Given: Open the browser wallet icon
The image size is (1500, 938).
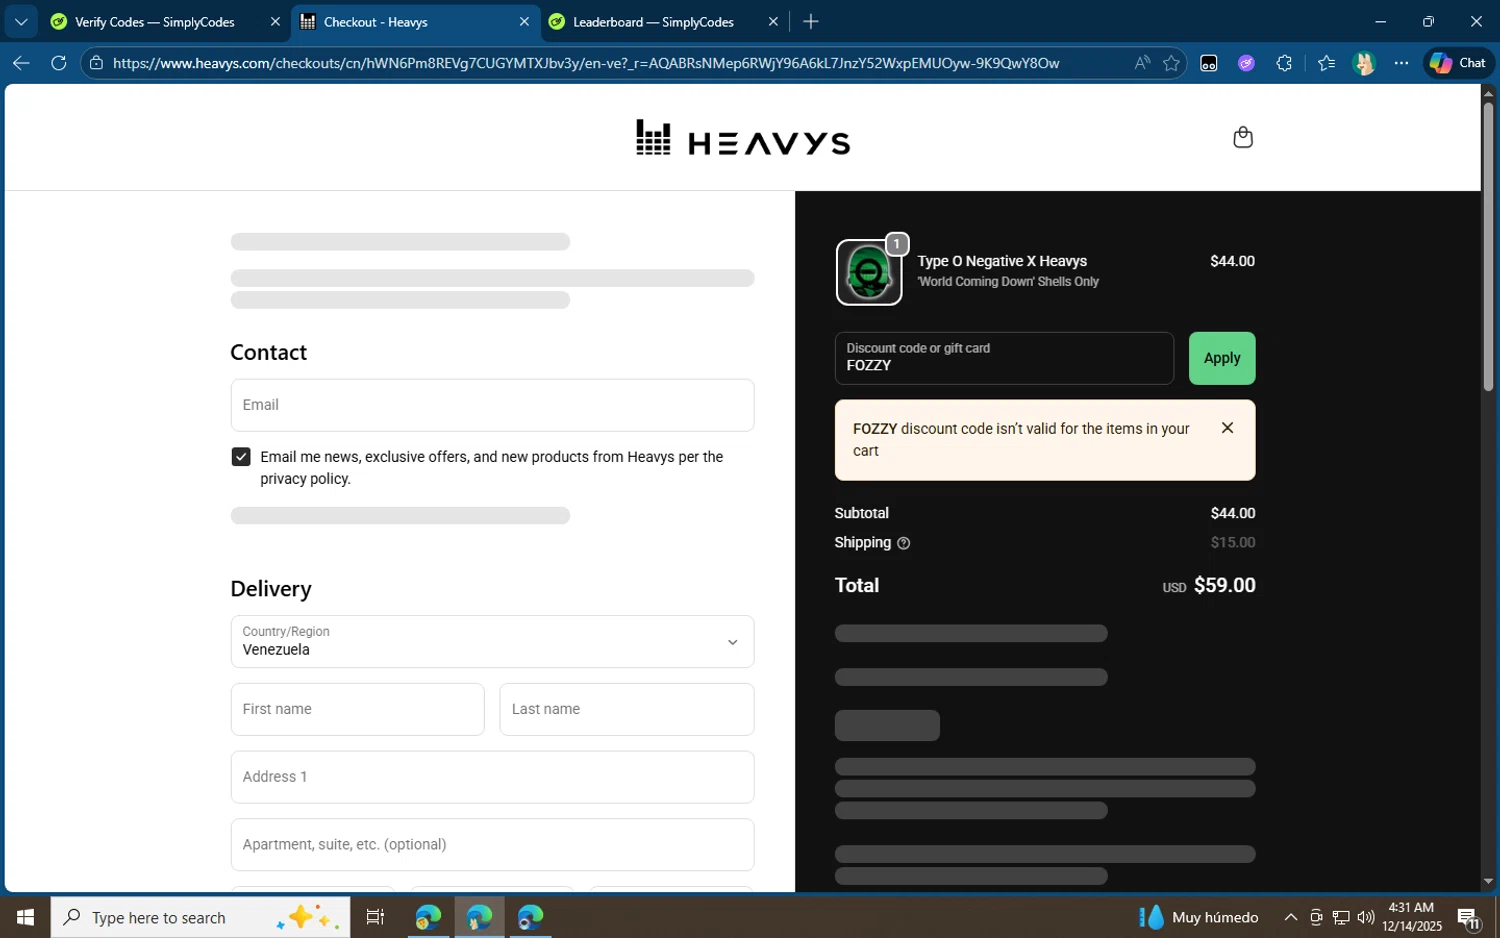Looking at the screenshot, I should 1208,63.
